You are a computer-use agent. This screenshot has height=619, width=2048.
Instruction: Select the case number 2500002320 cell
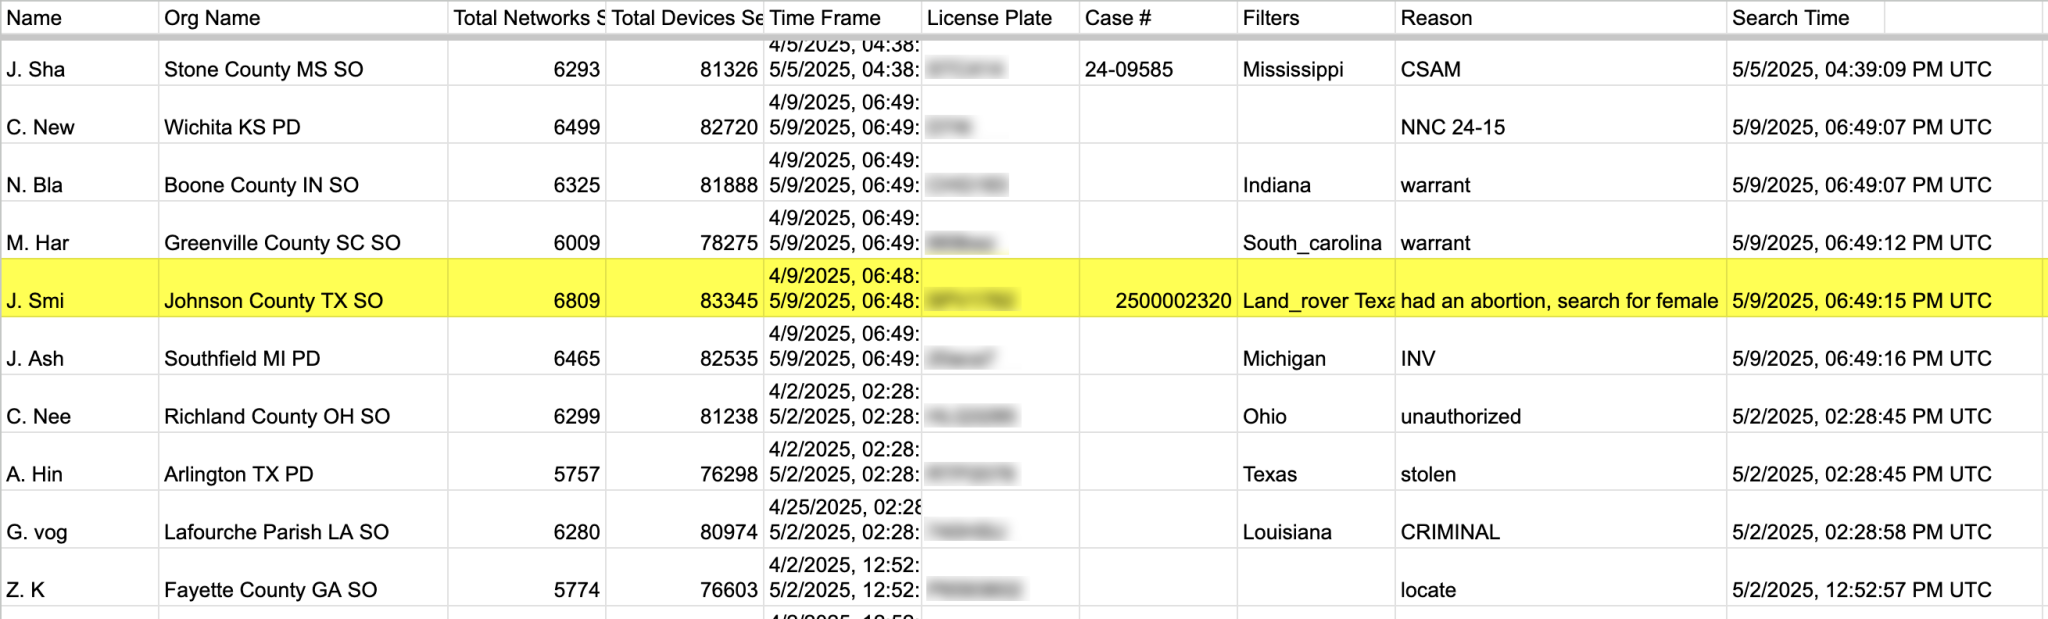coord(1158,288)
